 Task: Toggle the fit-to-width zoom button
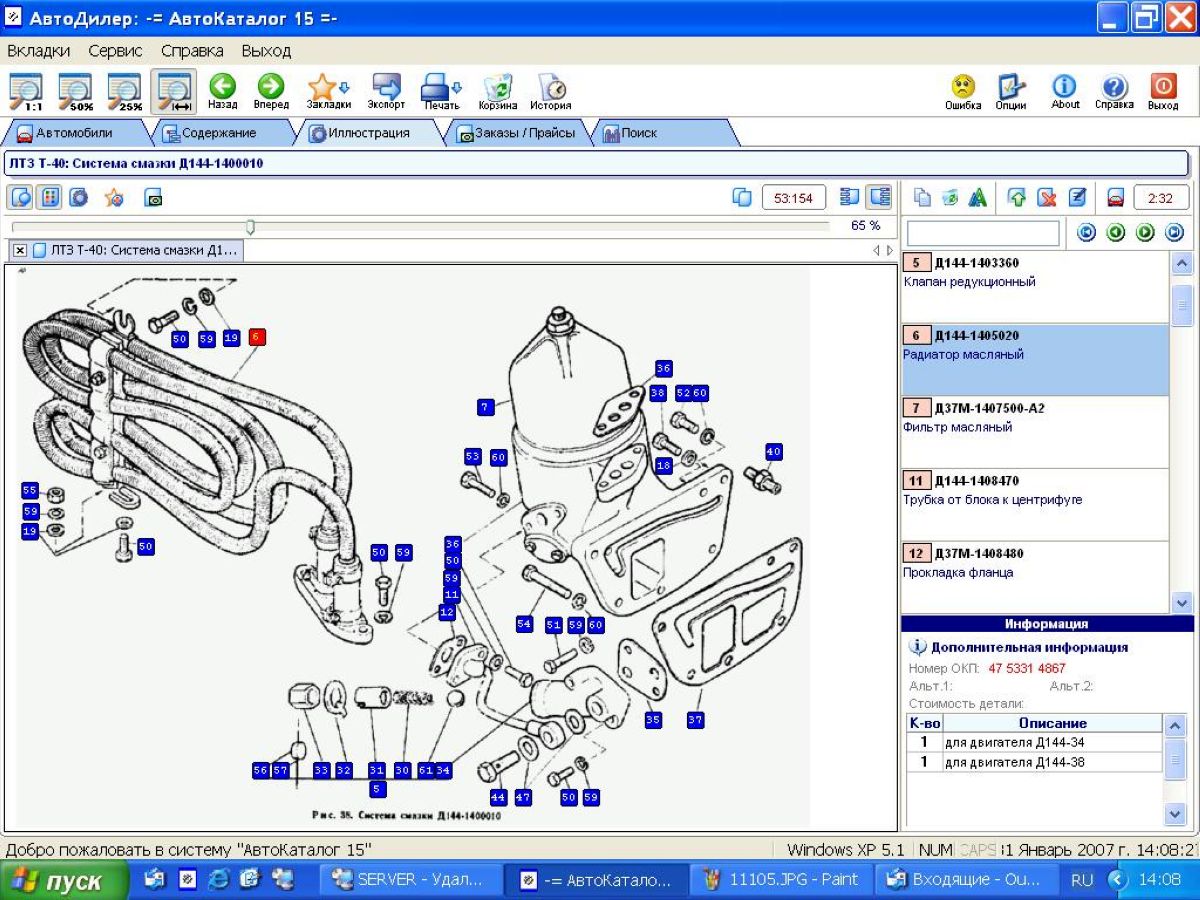click(173, 90)
